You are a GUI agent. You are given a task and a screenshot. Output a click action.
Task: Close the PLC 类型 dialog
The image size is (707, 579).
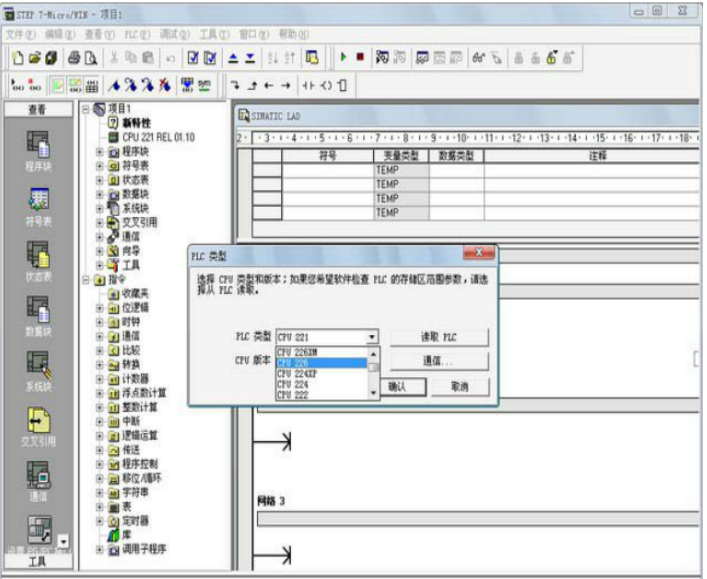pyautogui.click(x=479, y=253)
